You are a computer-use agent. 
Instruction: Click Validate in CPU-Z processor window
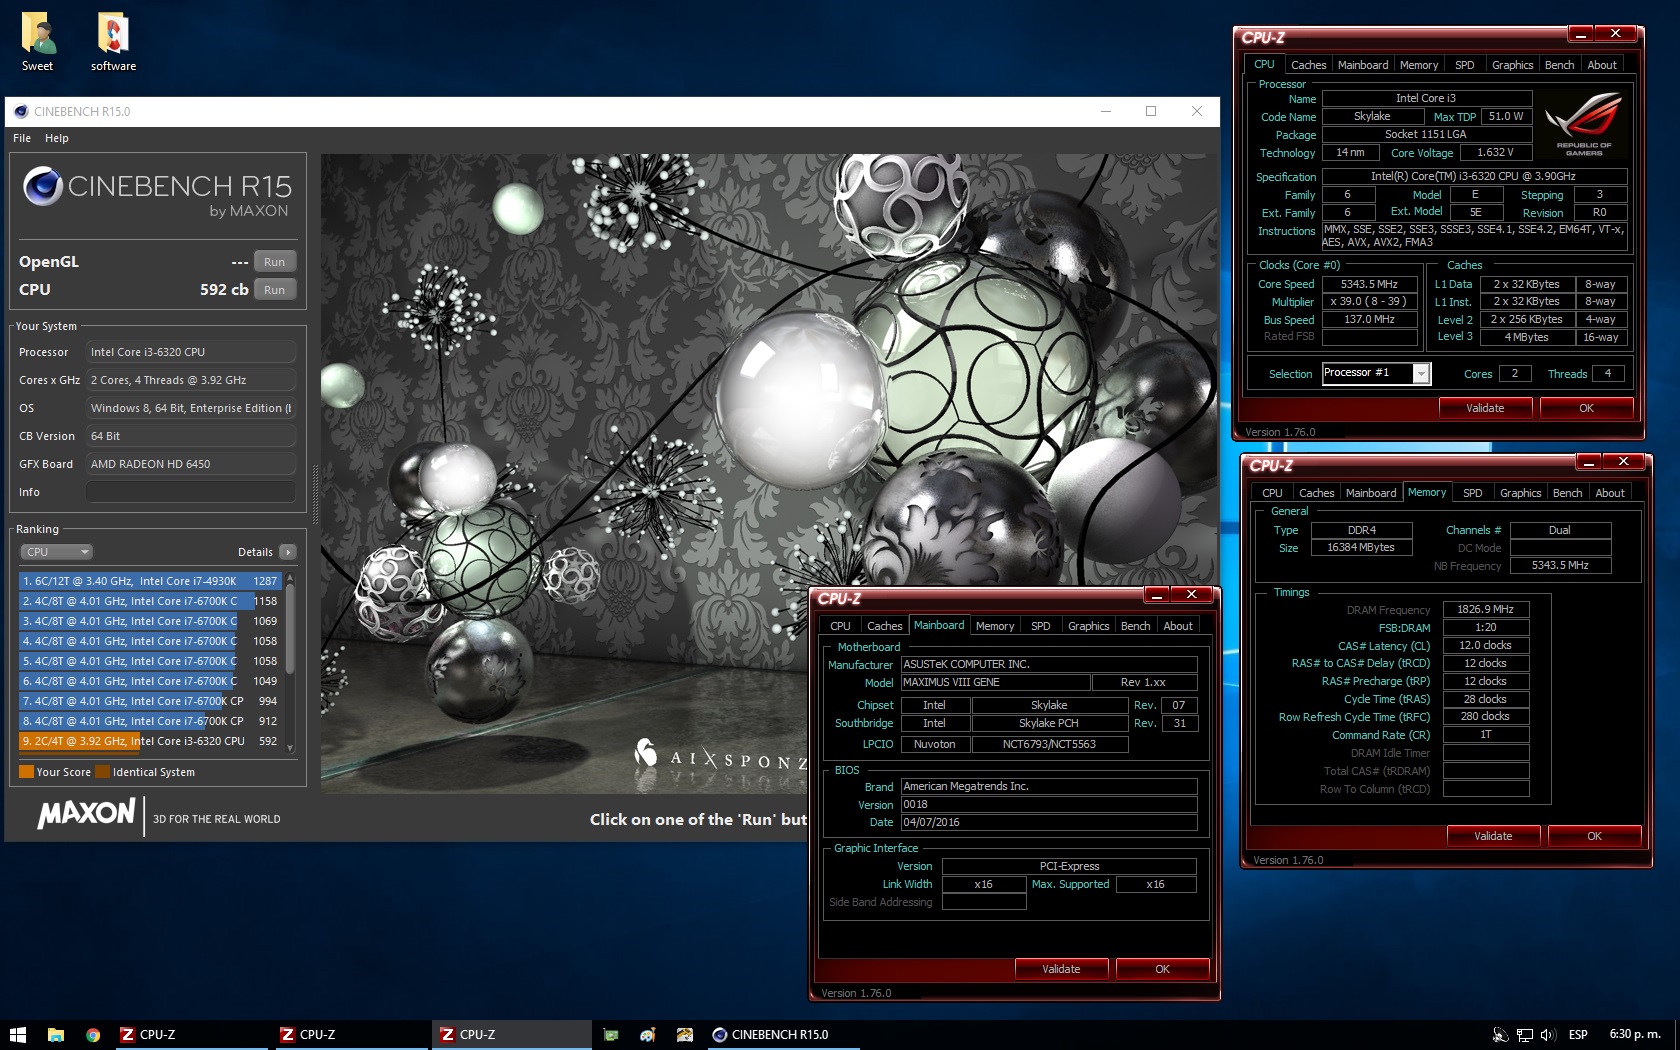(1485, 408)
